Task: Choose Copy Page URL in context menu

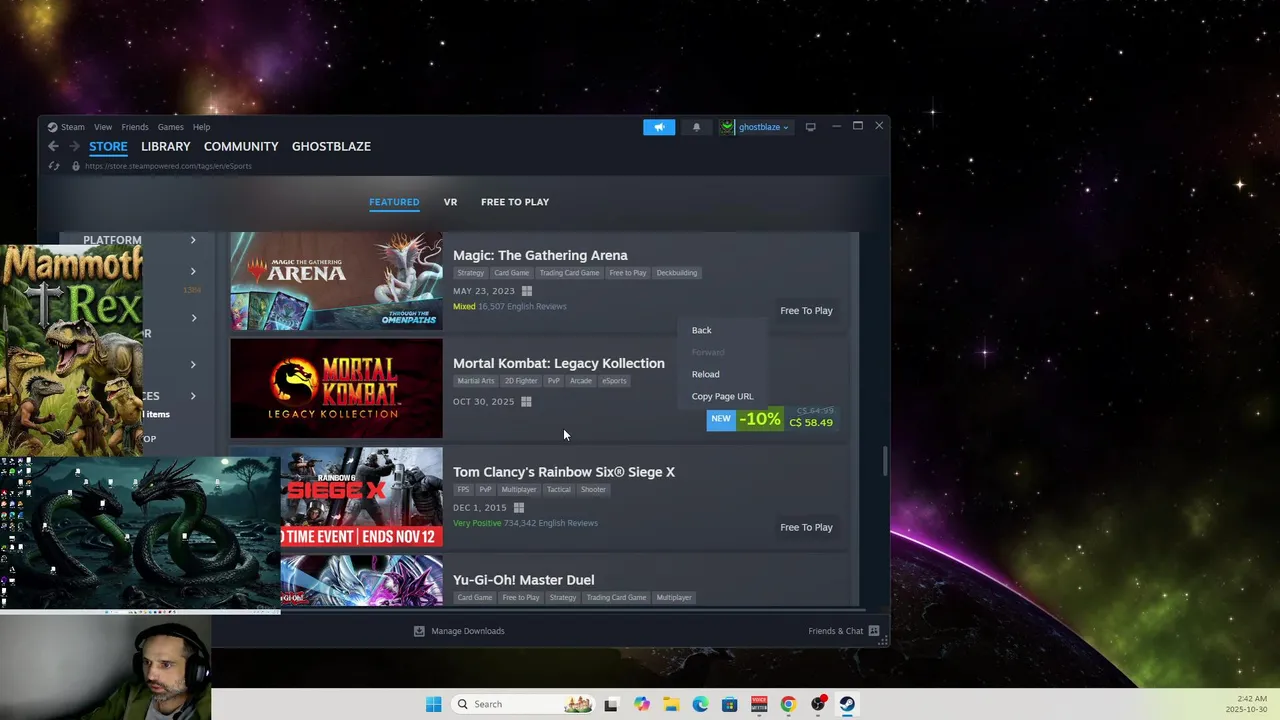Action: [722, 396]
